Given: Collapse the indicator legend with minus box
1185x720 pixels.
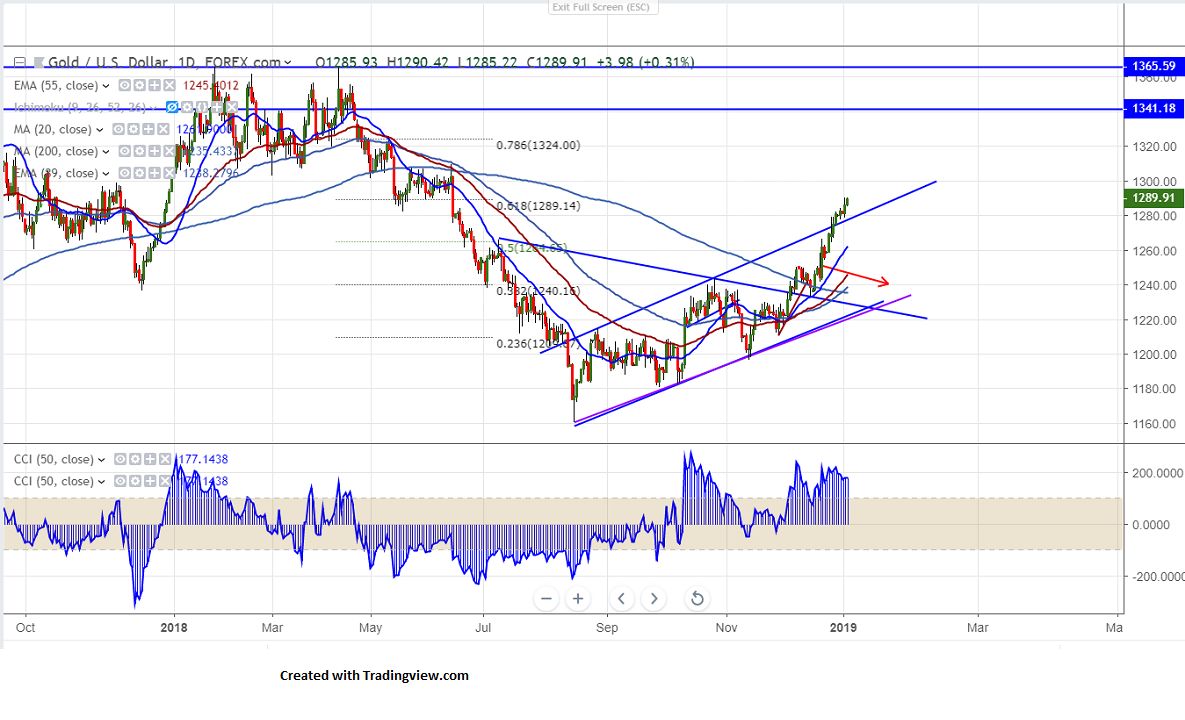Looking at the screenshot, I should pos(20,62).
